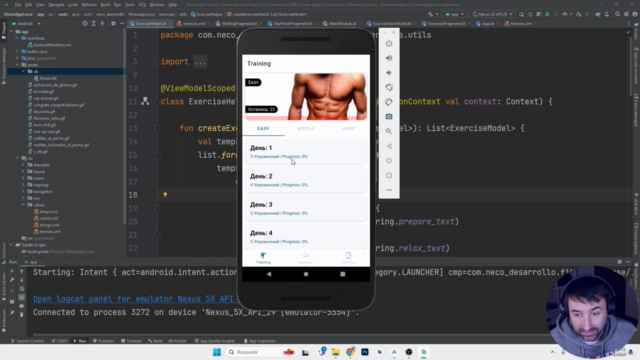Screen dimensions: 640x360
Task: Open Nexus 5X API 29 device dropdown
Action: tap(492, 14)
